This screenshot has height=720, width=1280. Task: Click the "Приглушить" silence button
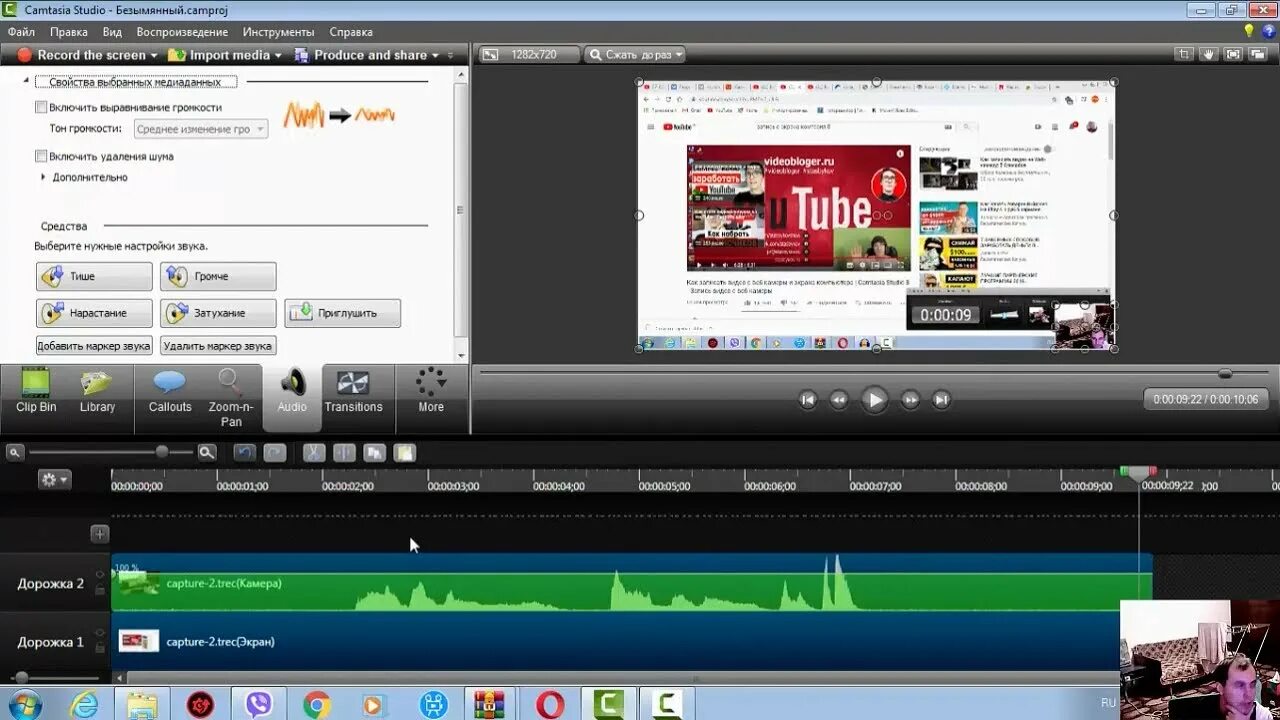coord(342,313)
